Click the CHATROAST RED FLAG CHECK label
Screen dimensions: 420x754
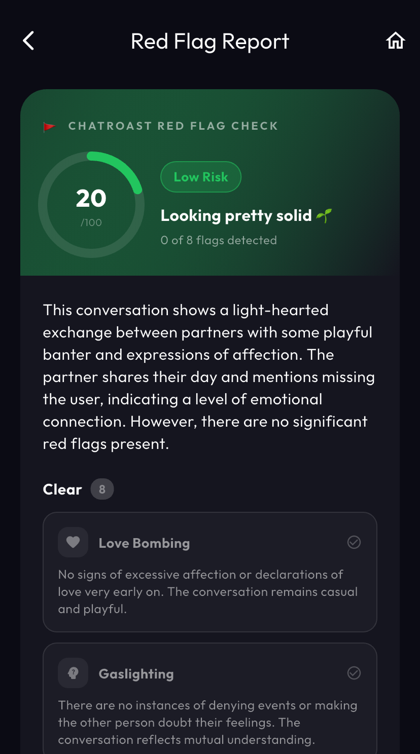[173, 126]
